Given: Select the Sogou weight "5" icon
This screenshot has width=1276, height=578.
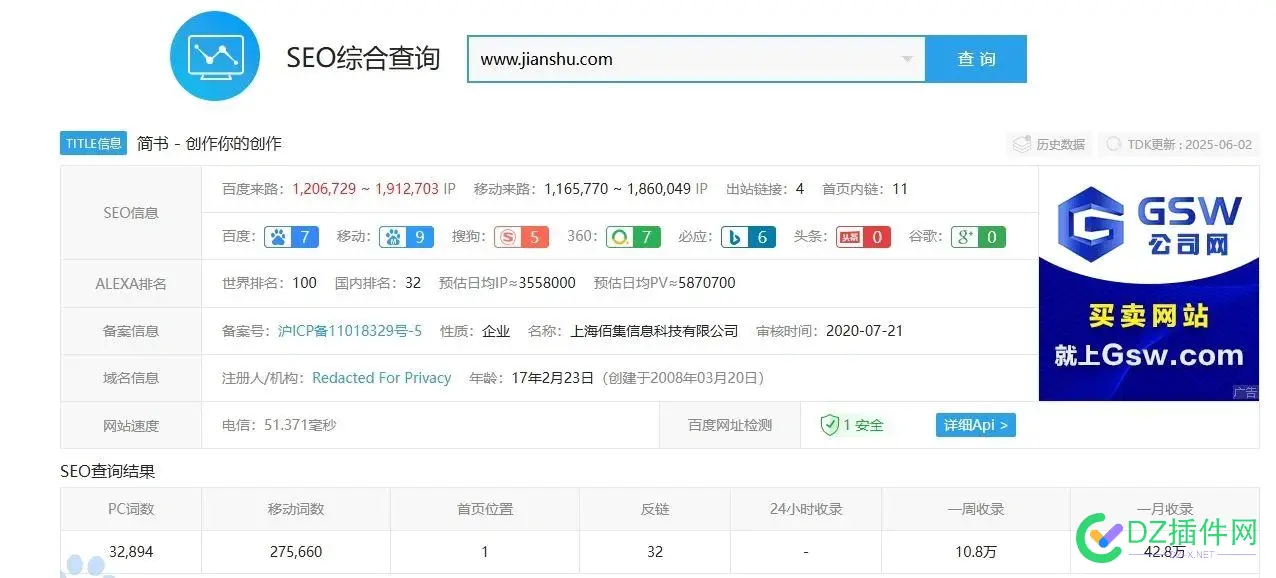Looking at the screenshot, I should pos(520,237).
